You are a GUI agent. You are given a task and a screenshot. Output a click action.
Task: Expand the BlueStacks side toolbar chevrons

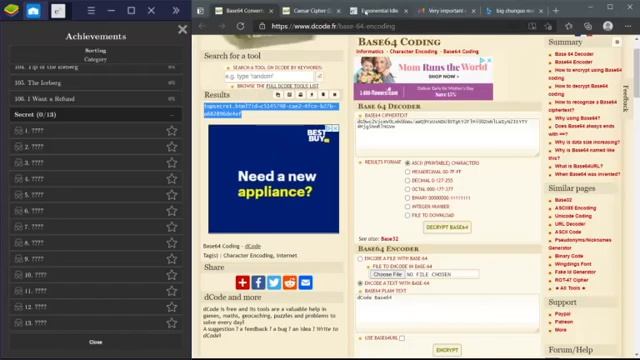(176, 11)
